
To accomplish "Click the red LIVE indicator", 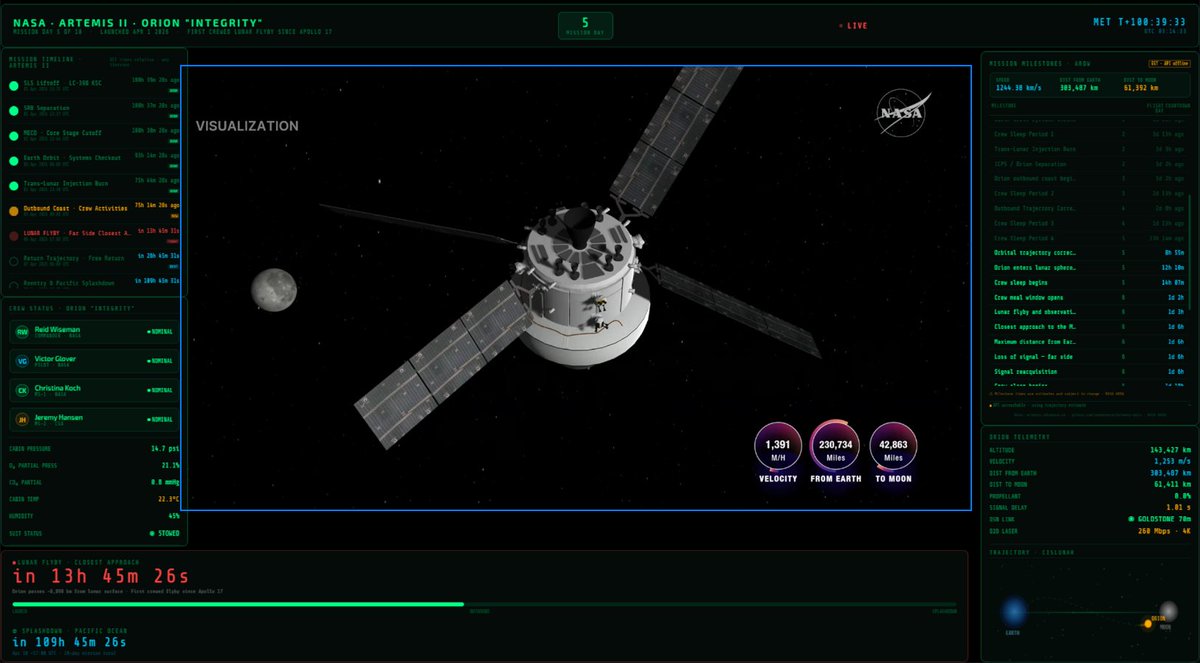I will click(852, 25).
